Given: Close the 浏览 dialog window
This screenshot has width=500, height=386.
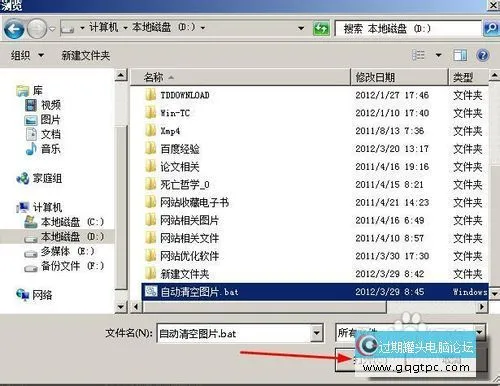Looking at the screenshot, I should click(494, 5).
